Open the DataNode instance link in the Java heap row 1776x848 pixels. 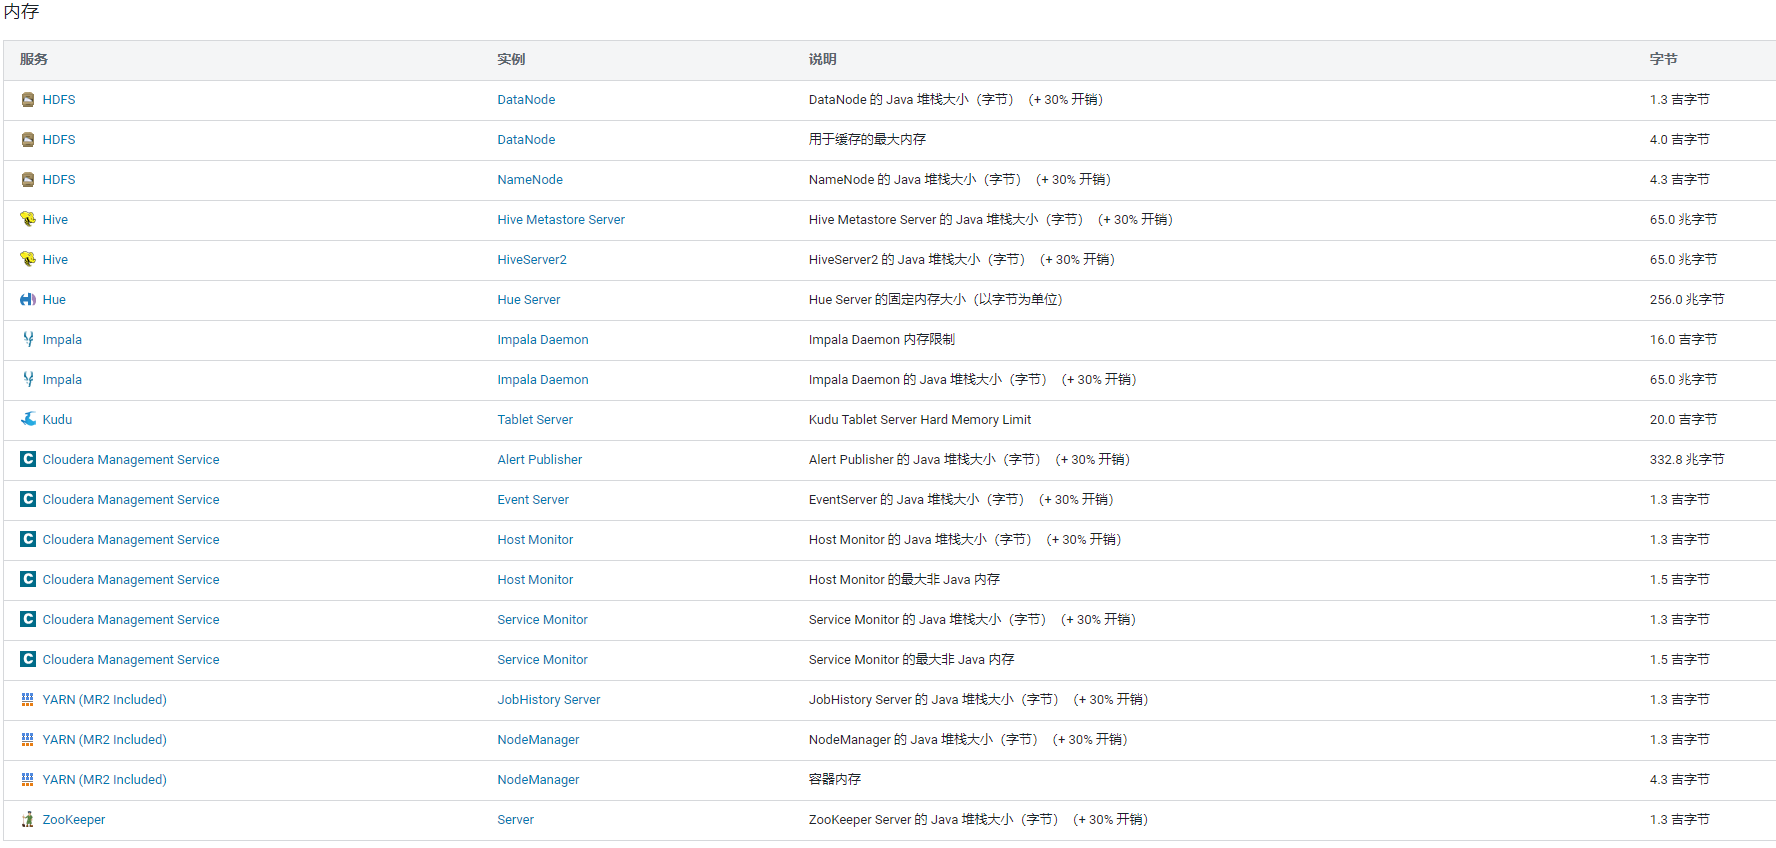pos(526,100)
